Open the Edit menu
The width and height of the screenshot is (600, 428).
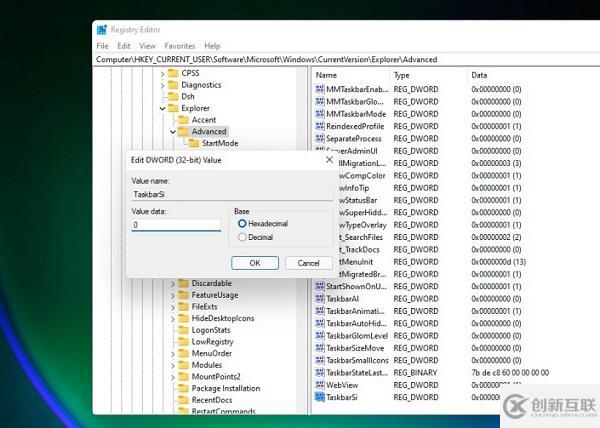click(124, 46)
